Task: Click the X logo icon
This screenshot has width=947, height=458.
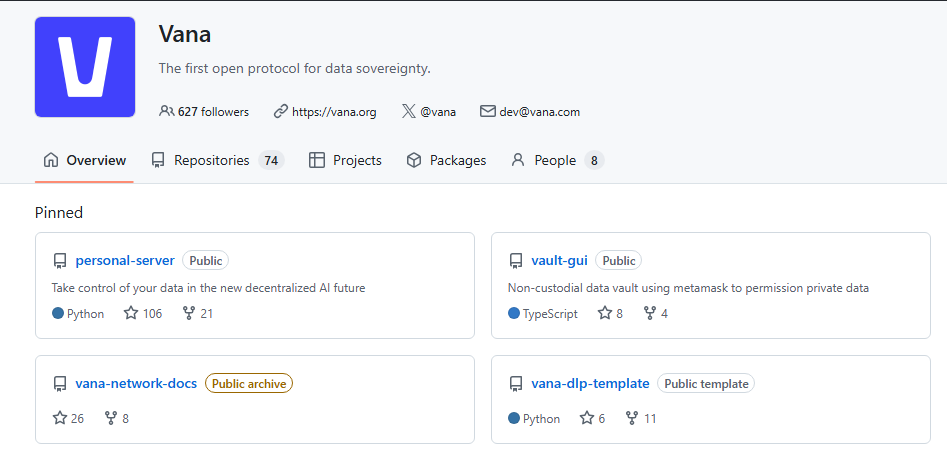Action: tap(408, 111)
